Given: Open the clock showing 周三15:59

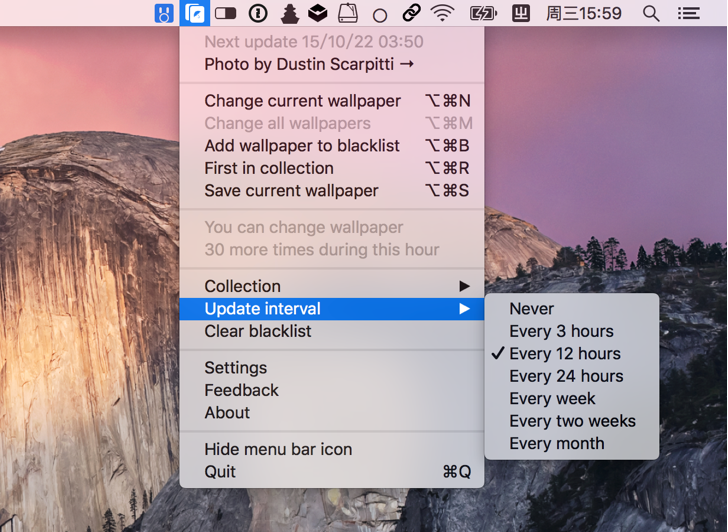Looking at the screenshot, I should [584, 13].
